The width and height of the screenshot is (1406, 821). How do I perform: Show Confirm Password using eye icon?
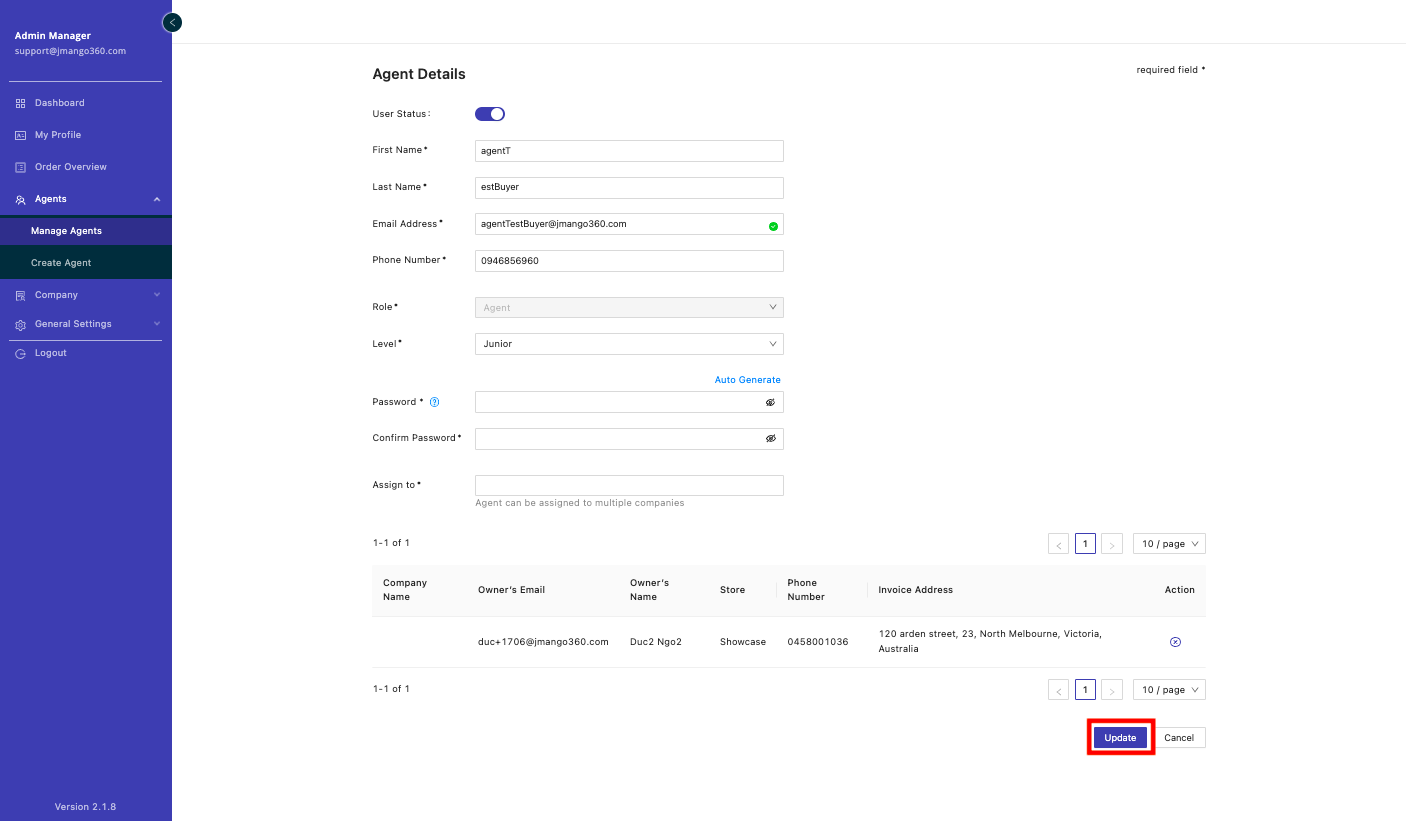coord(770,438)
